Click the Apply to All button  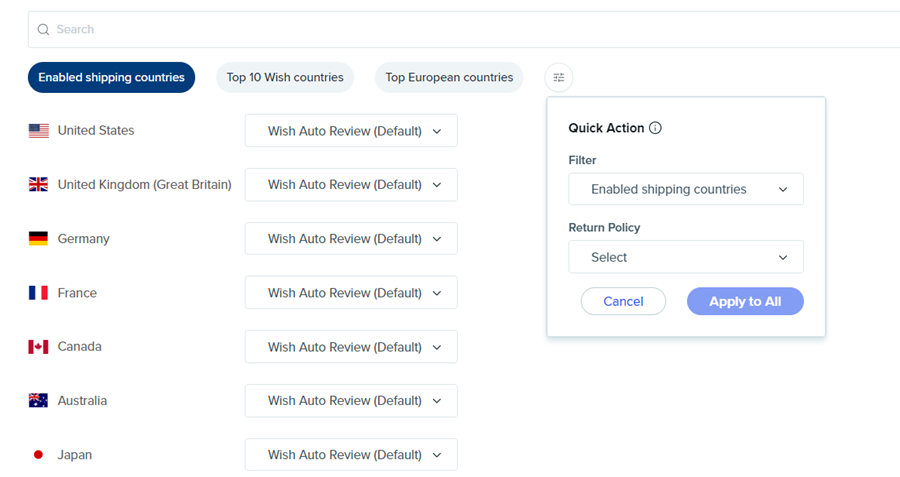pos(745,301)
